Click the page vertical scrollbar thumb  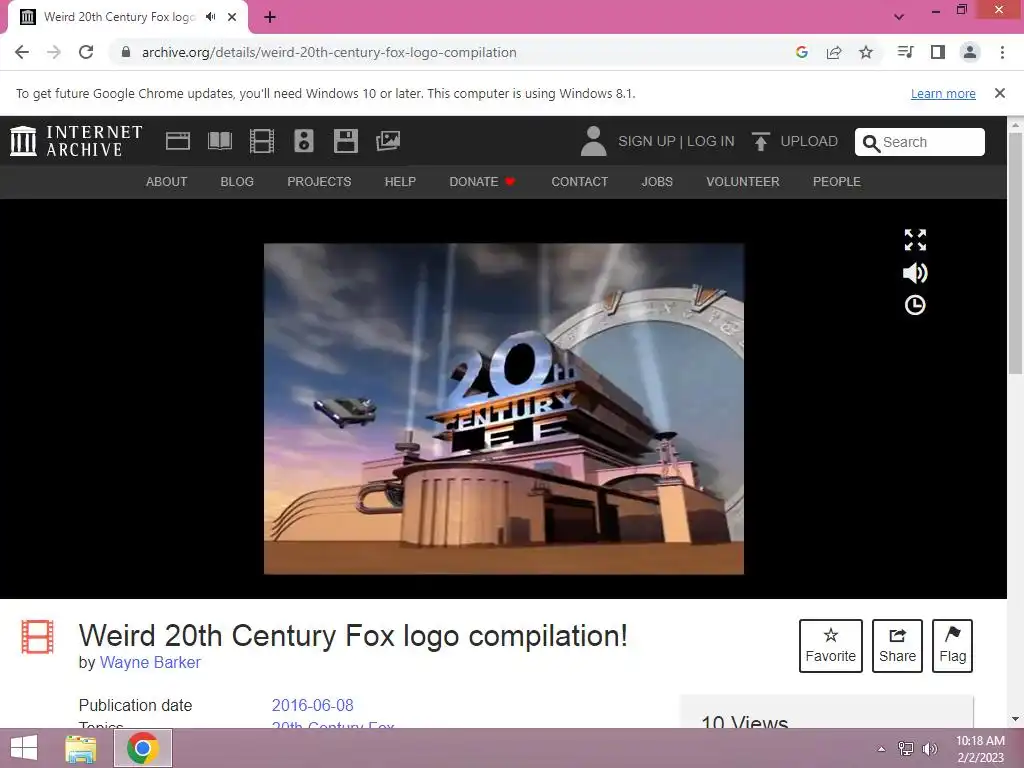1016,253
